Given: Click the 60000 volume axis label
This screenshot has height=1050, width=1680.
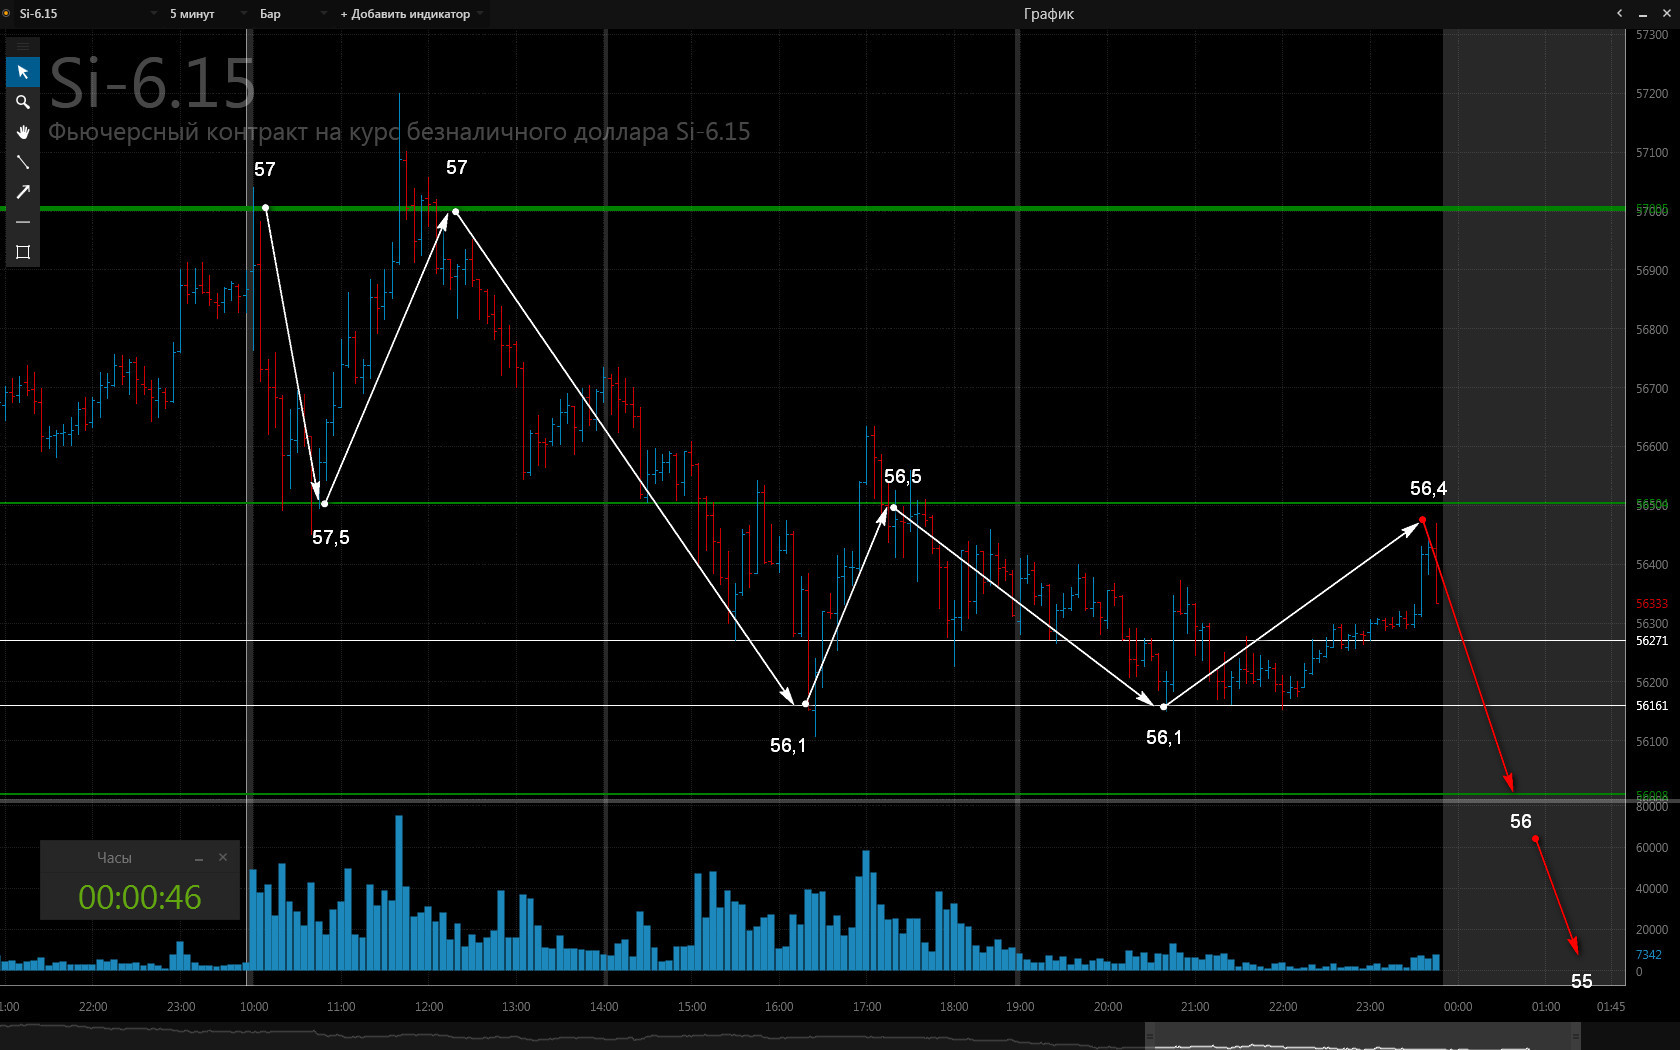Looking at the screenshot, I should click(1652, 848).
